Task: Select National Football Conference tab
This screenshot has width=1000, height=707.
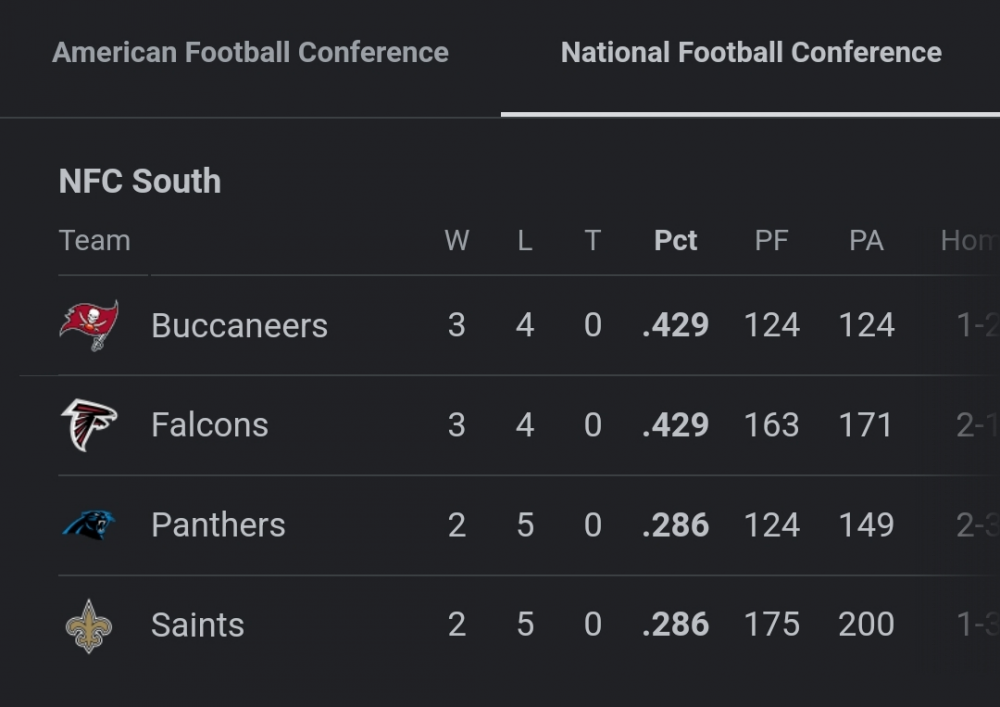Action: tap(751, 53)
